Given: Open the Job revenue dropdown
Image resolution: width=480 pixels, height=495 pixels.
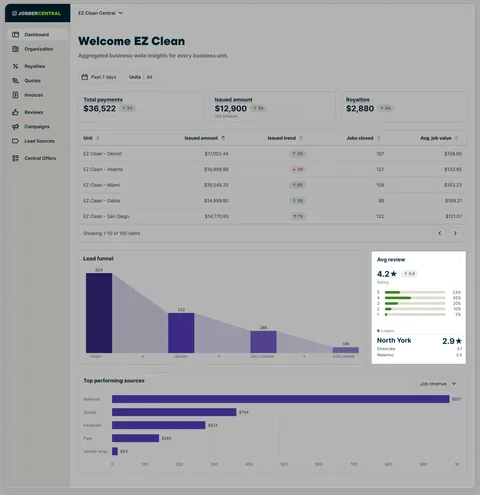Looking at the screenshot, I should click(438, 384).
